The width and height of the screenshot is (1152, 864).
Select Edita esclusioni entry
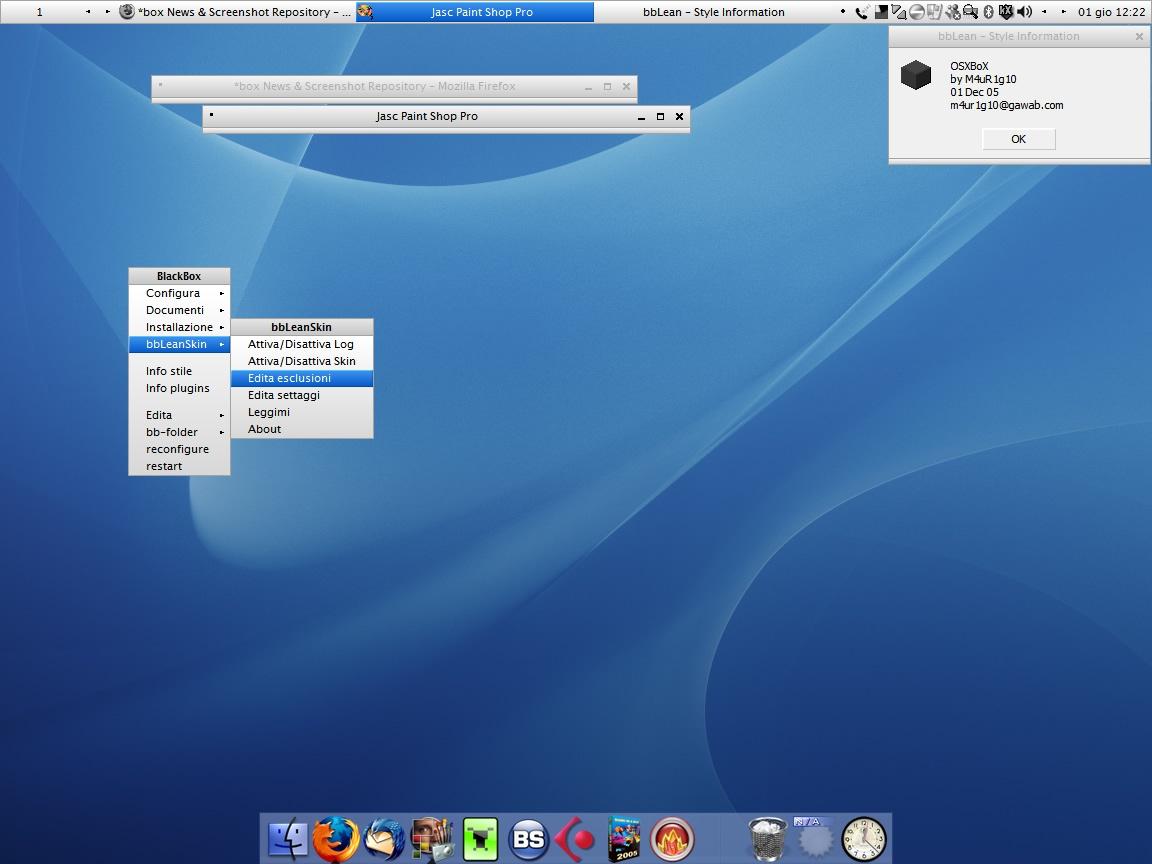click(x=302, y=378)
